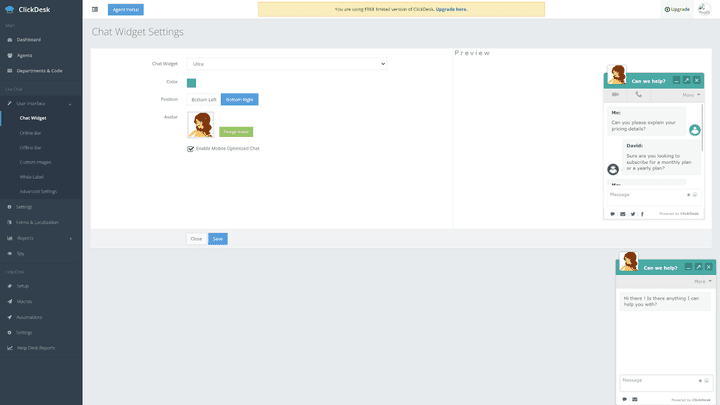Open Macros in sidebar

click(x=24, y=302)
